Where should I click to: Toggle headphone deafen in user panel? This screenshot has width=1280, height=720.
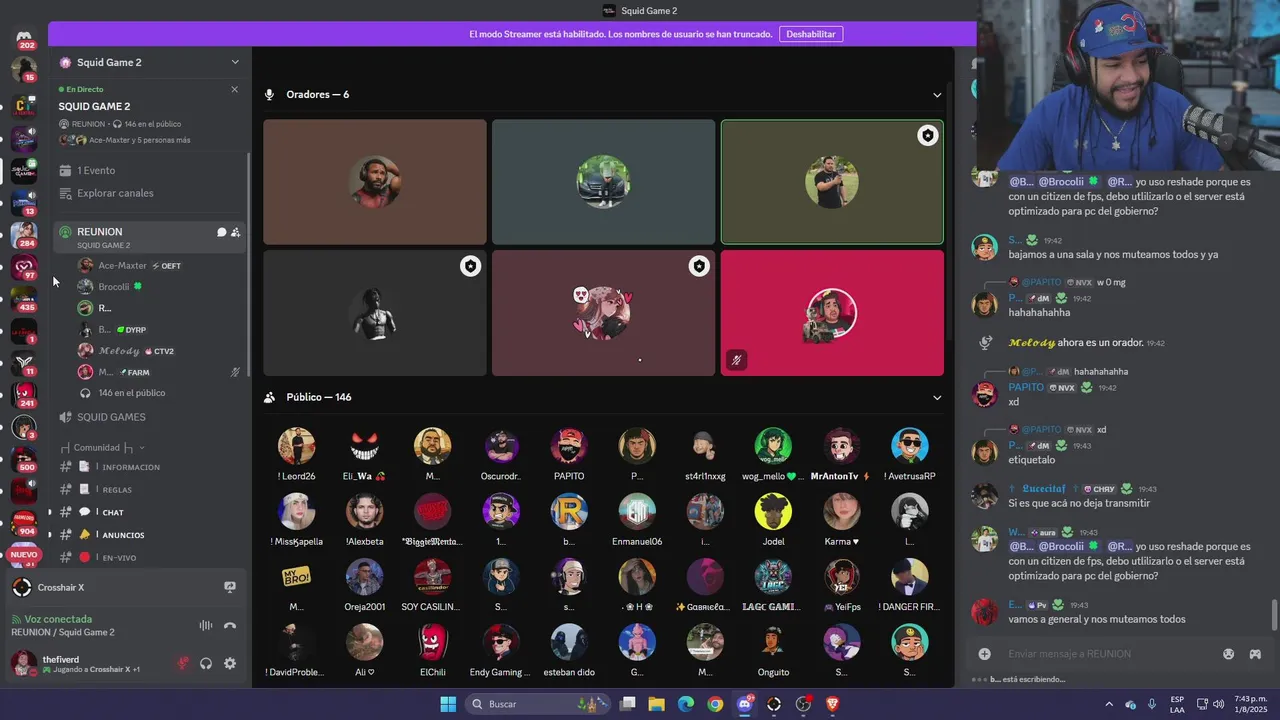click(206, 663)
